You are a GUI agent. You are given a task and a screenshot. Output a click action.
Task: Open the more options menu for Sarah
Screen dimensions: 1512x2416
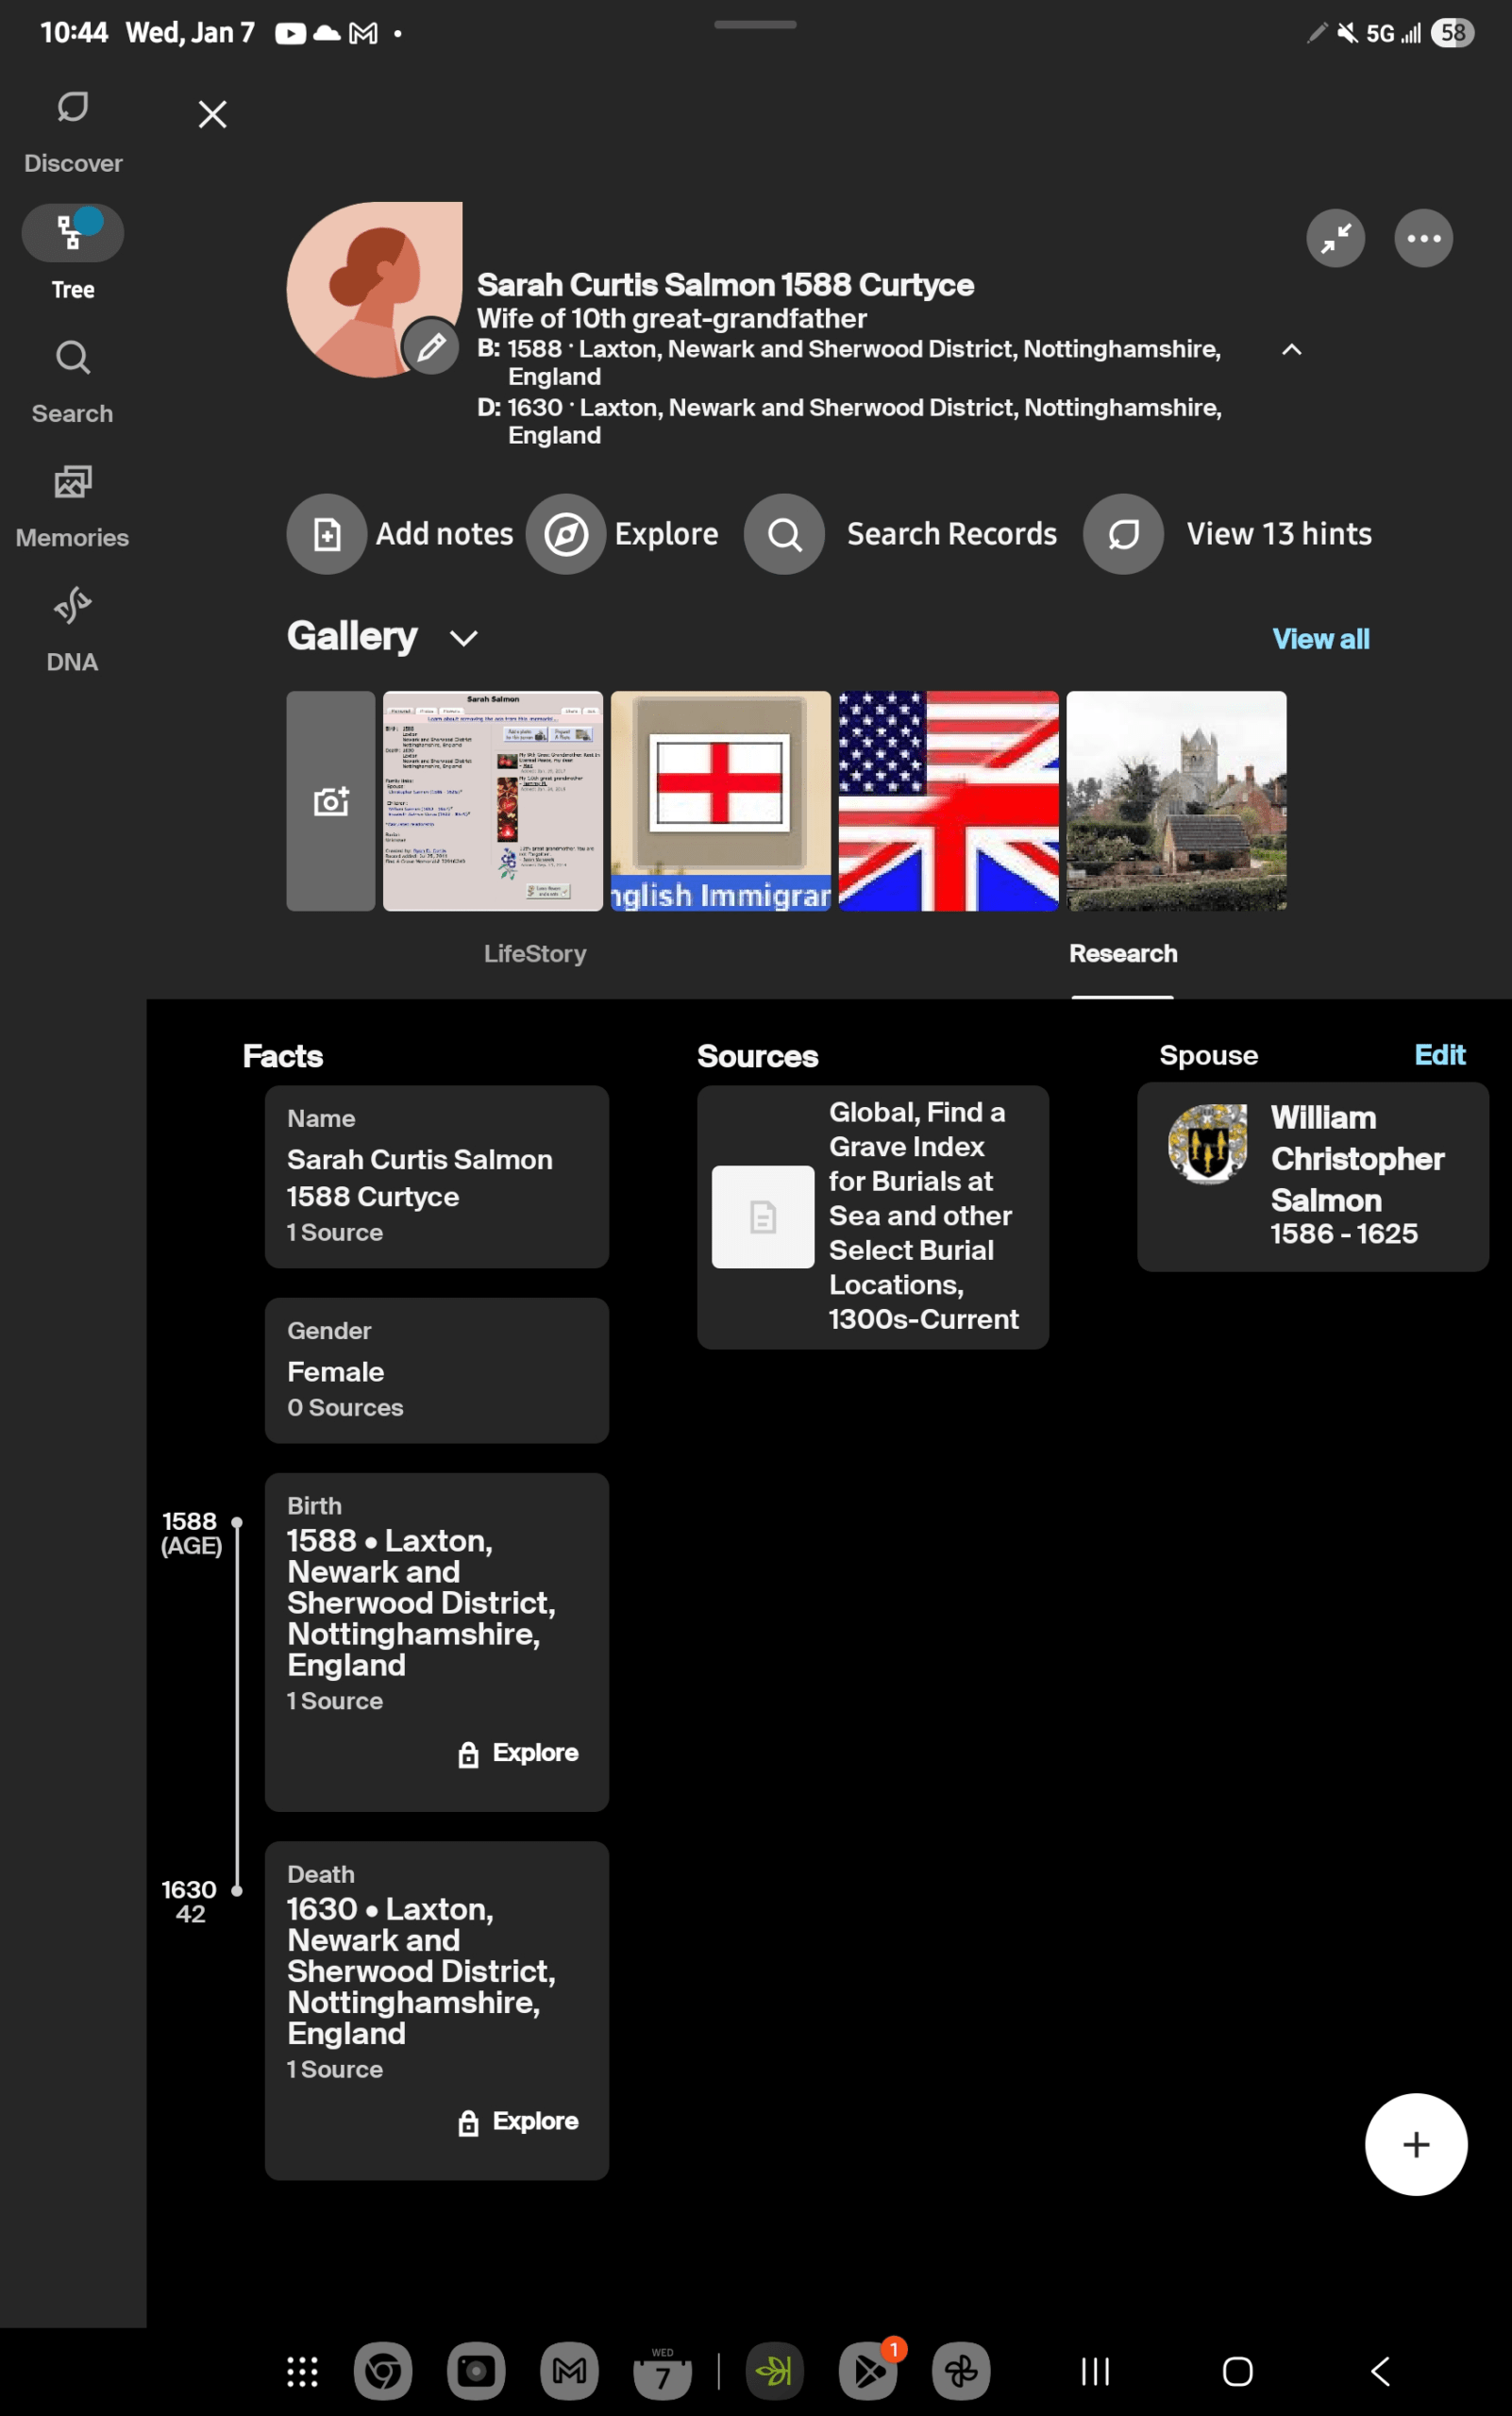coord(1423,238)
